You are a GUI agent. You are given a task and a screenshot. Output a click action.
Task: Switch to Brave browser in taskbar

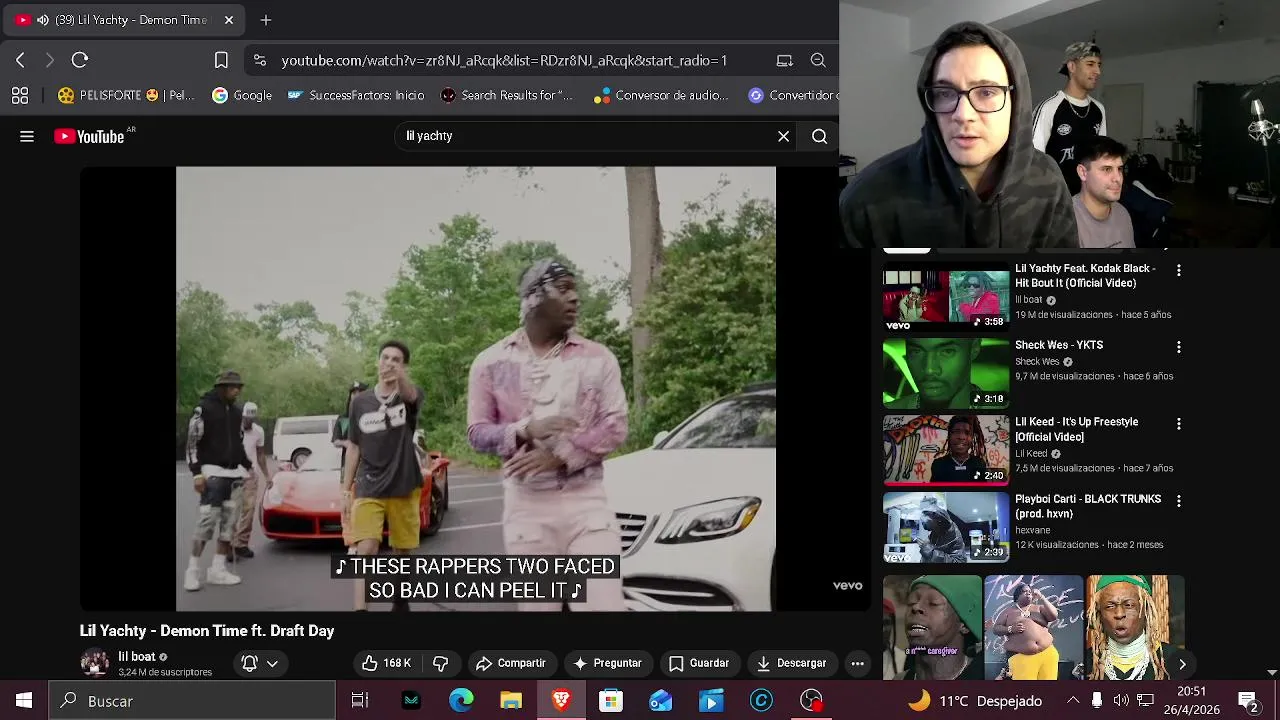561,701
